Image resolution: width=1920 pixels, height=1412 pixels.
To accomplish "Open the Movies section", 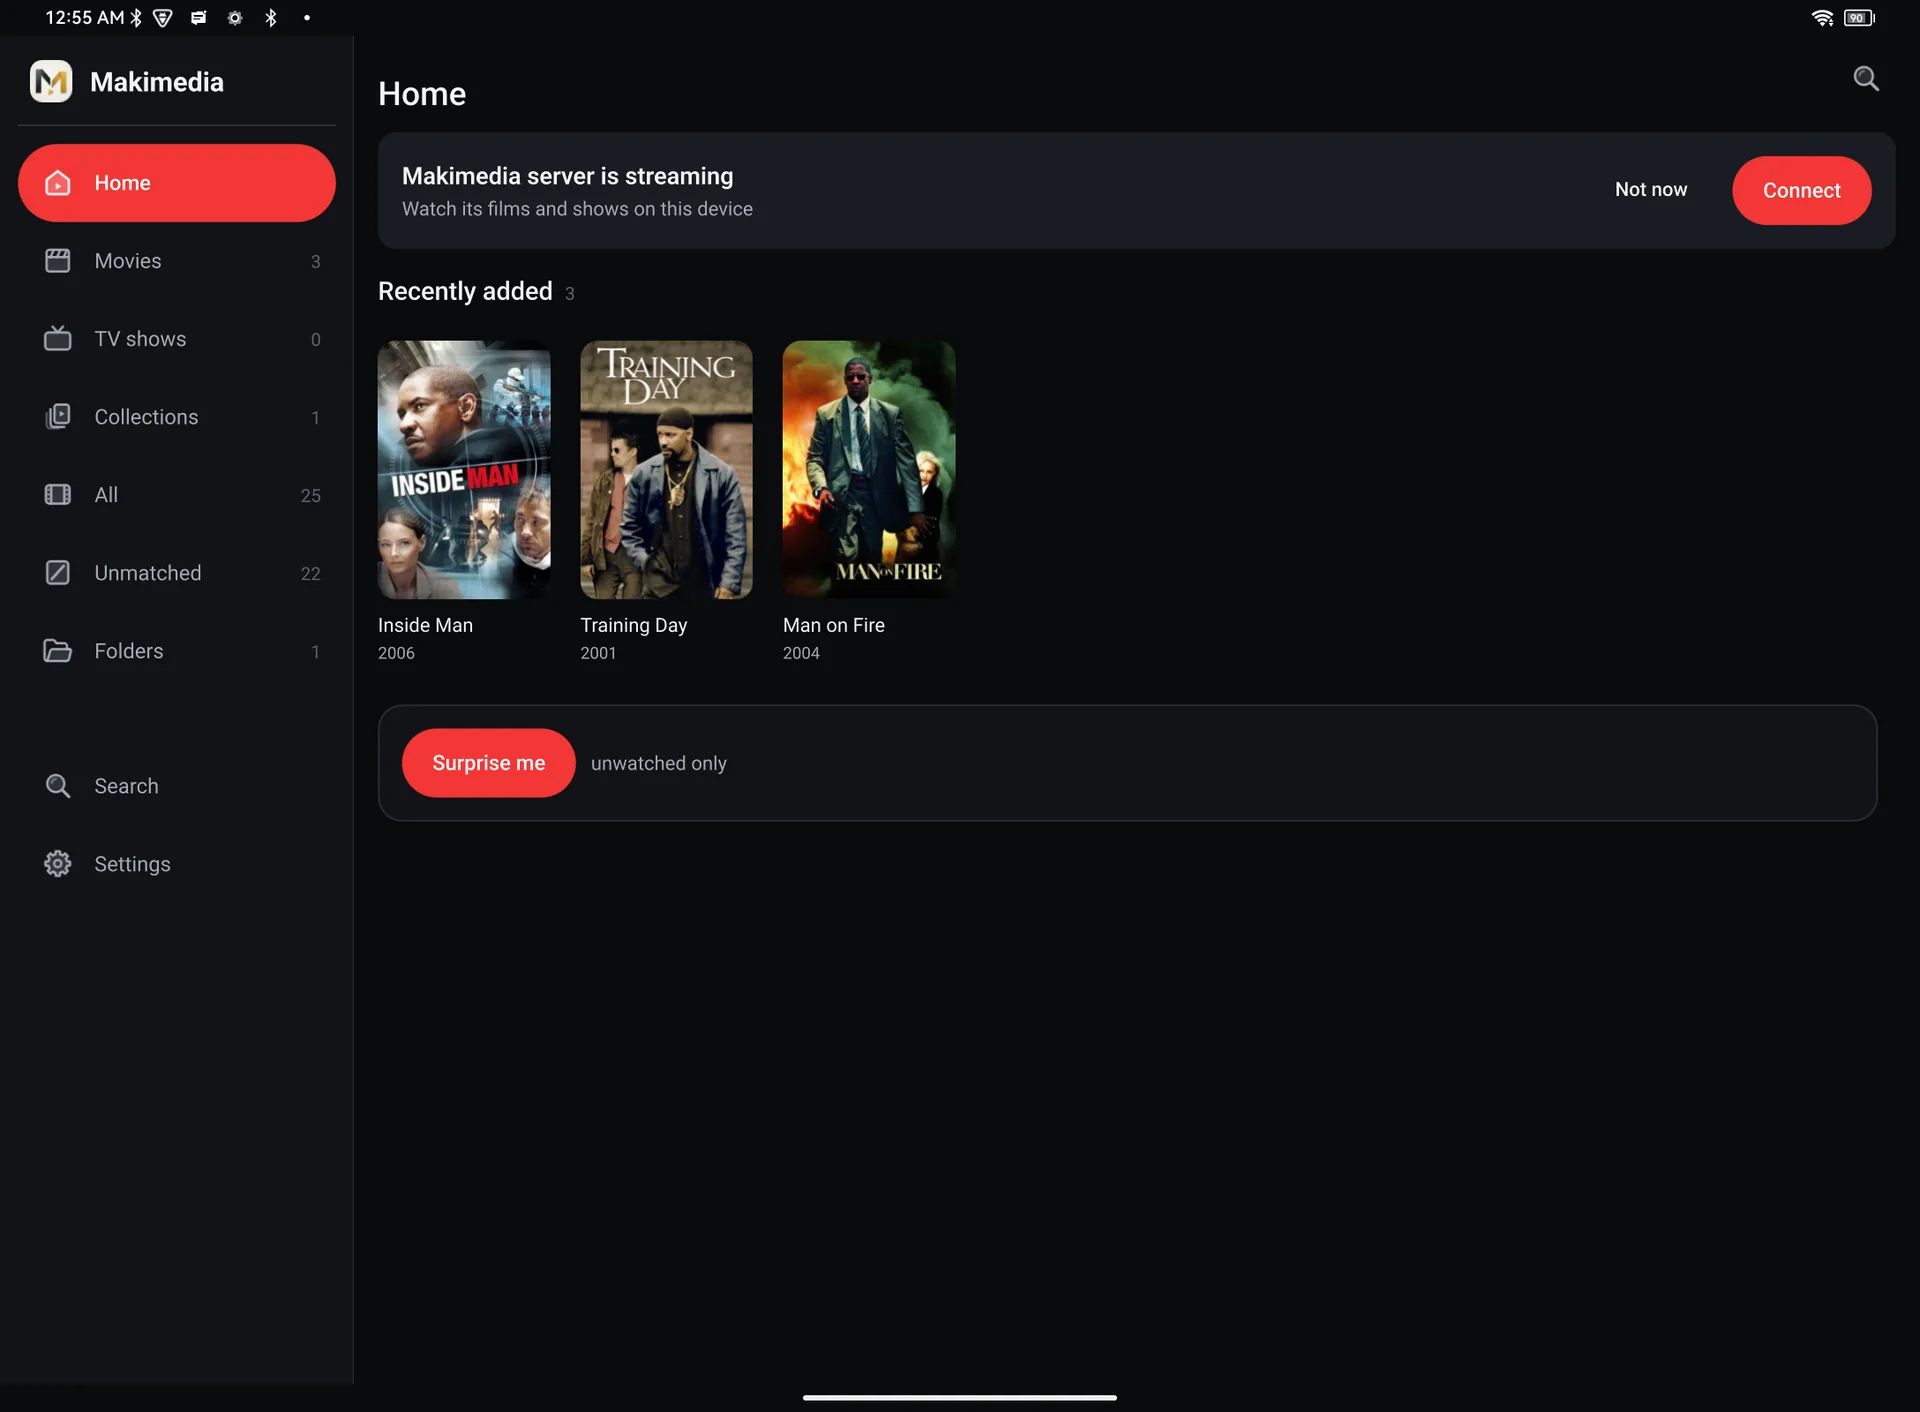I will click(x=177, y=261).
